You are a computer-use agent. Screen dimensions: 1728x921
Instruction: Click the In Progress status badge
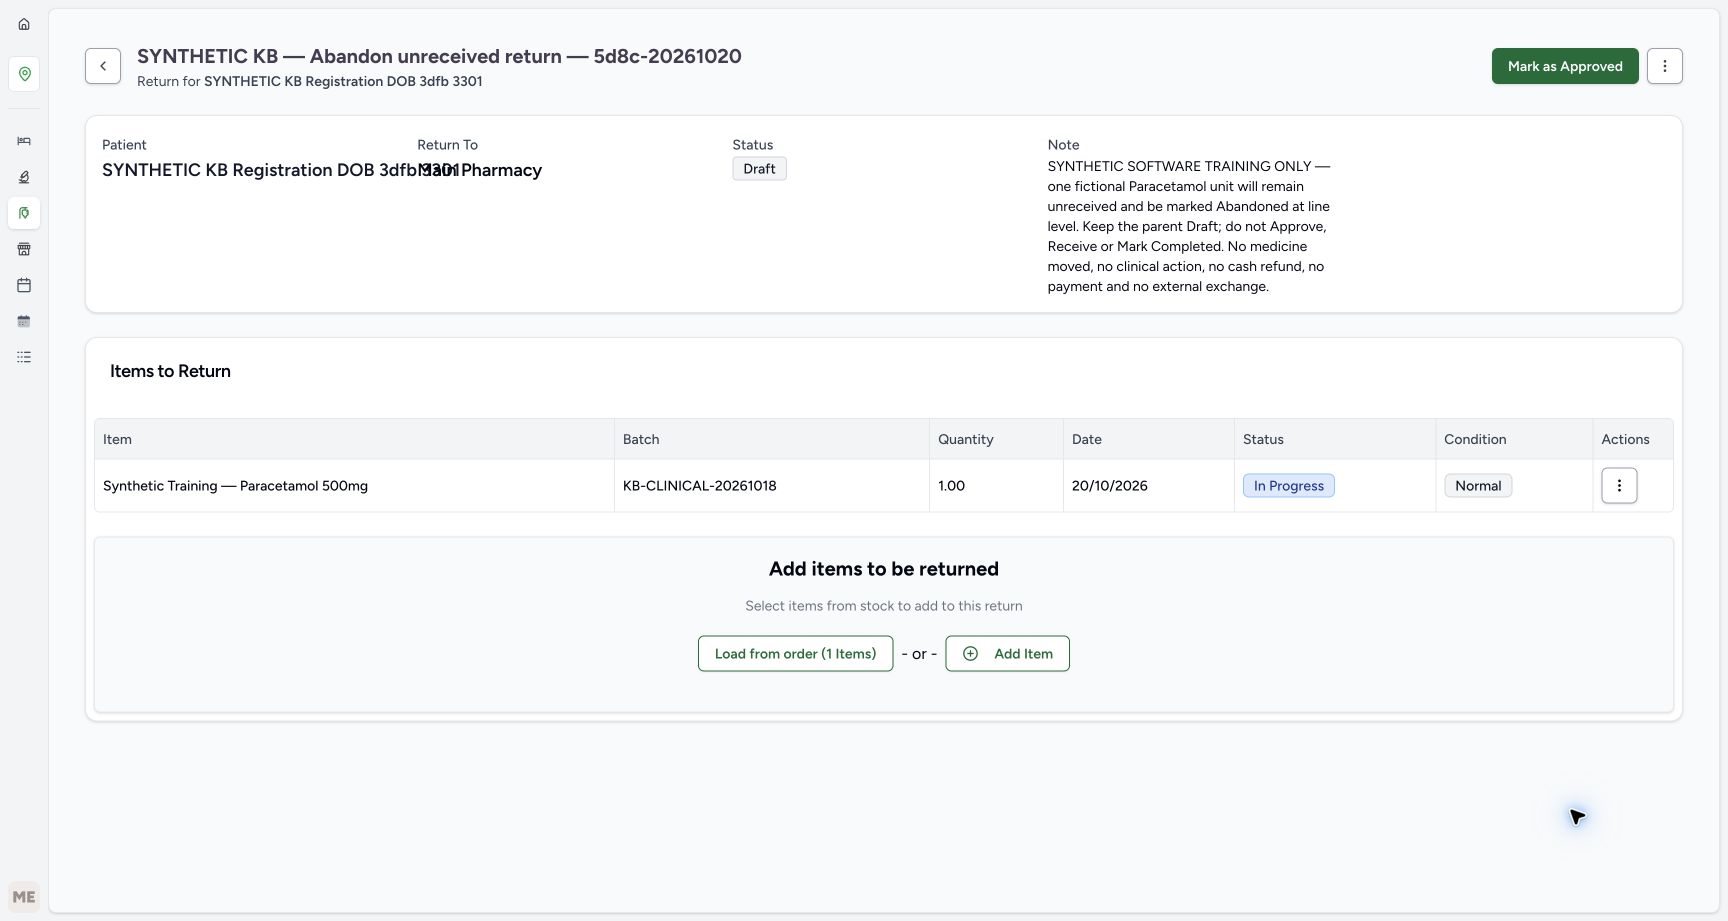pyautogui.click(x=1288, y=486)
